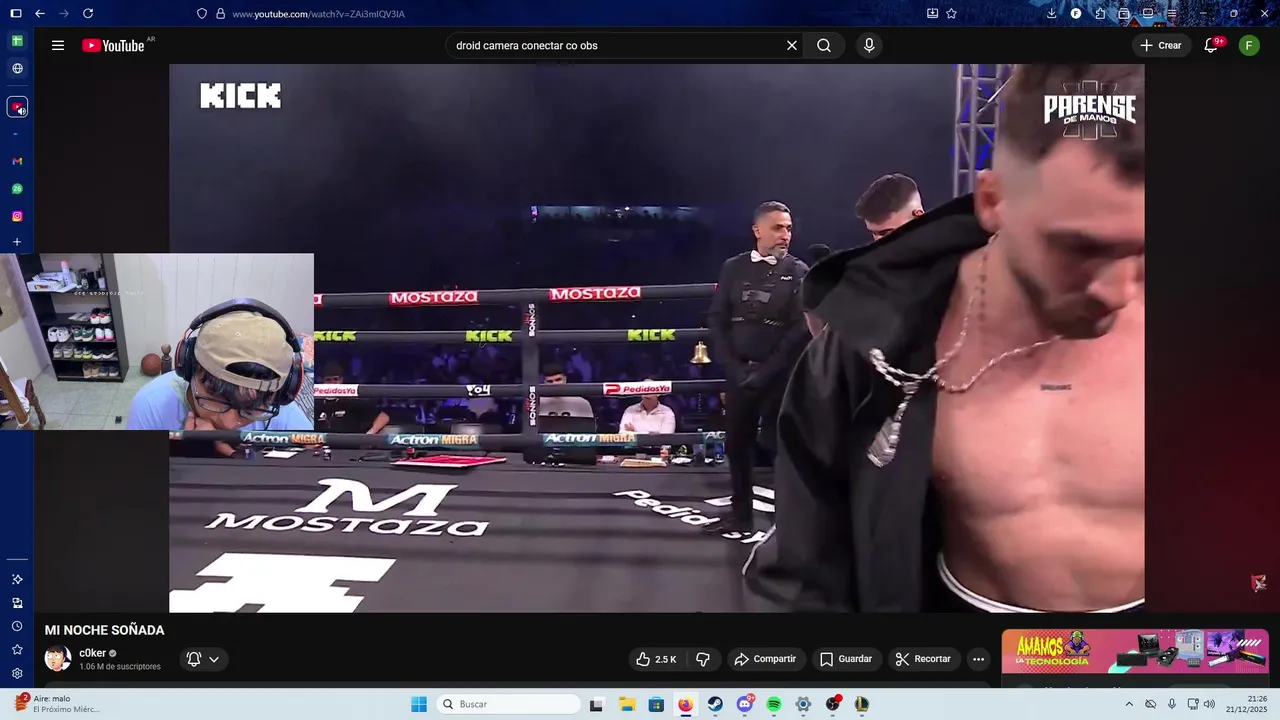
Task: Open the site padlock info icon
Action: pyautogui.click(x=220, y=14)
